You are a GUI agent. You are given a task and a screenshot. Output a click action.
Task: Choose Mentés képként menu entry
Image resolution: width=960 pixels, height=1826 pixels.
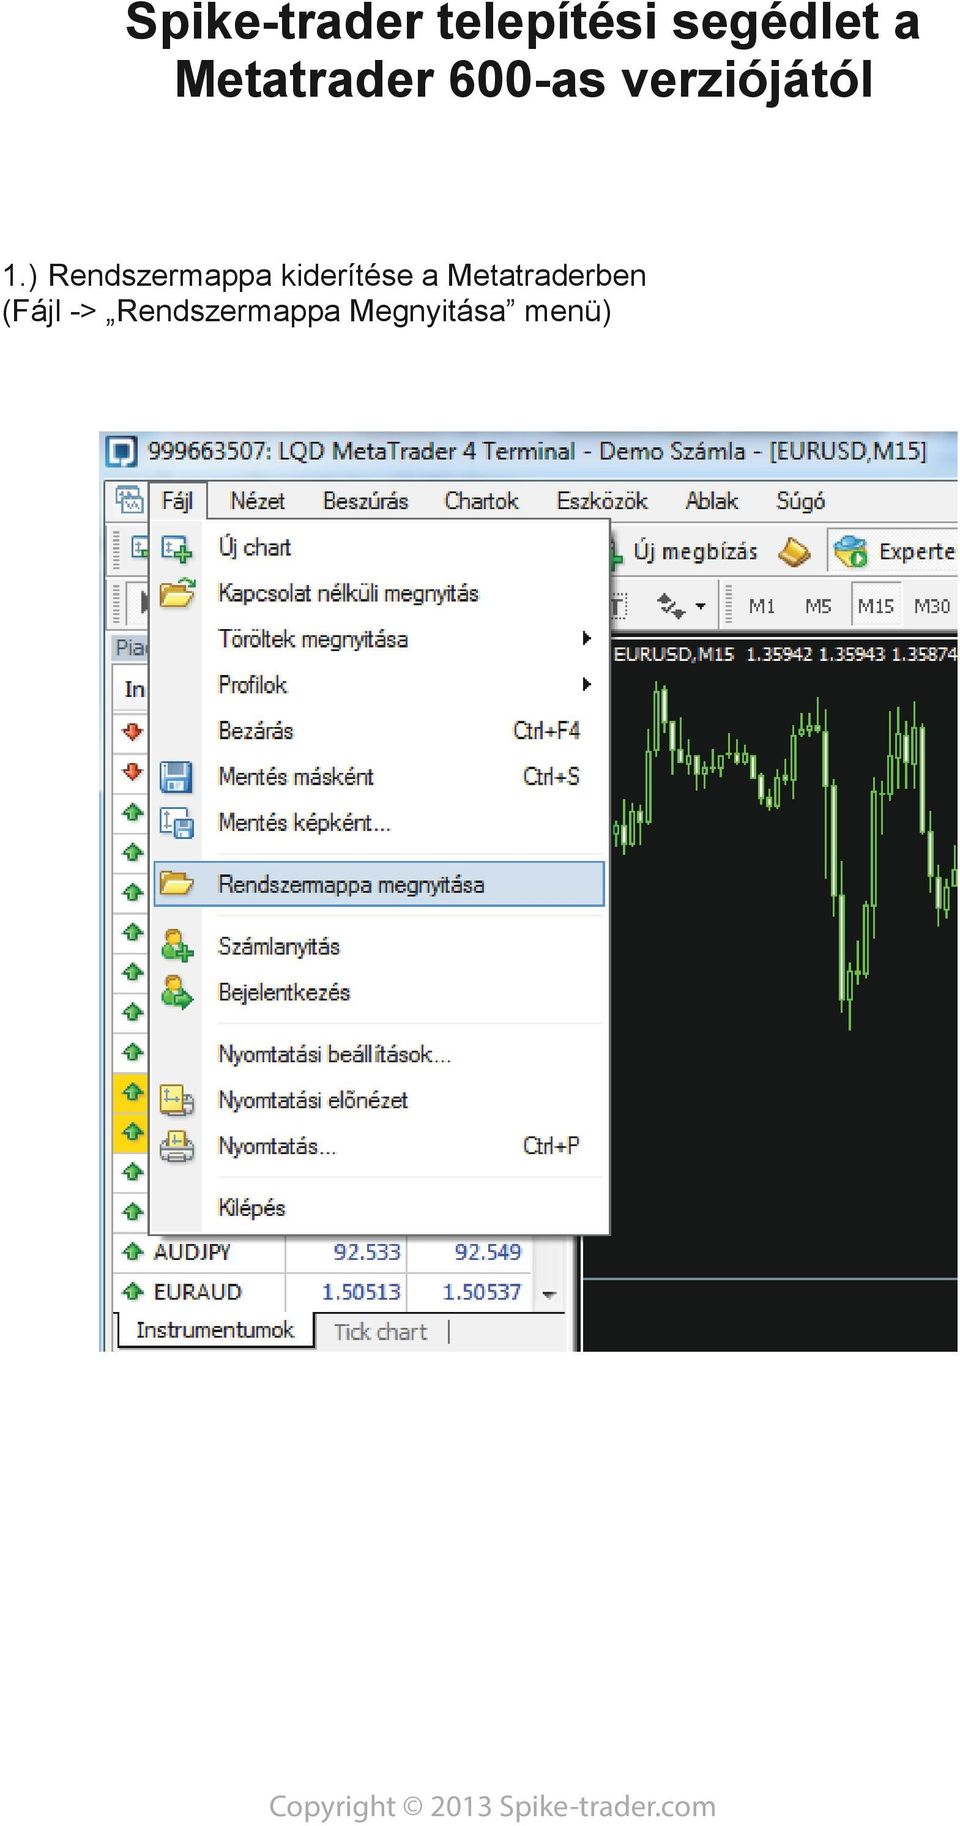pyautogui.click(x=380, y=823)
